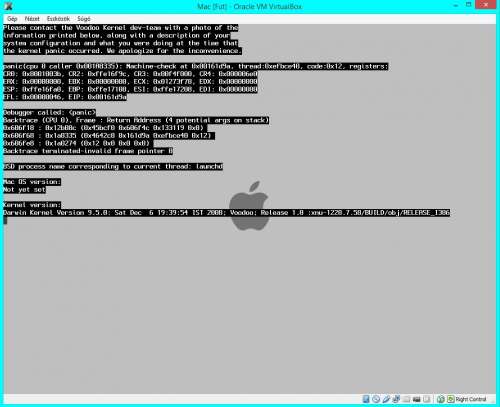Screen dimensions: 500x407
Task: Click the hard disk activity icon in status bar
Action: [366, 399]
